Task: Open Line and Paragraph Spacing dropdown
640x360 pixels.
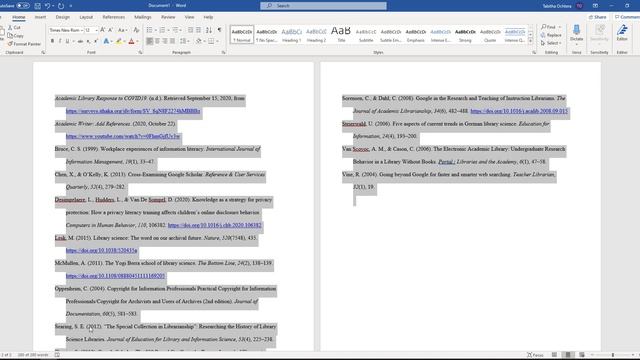Action: pos(184,41)
